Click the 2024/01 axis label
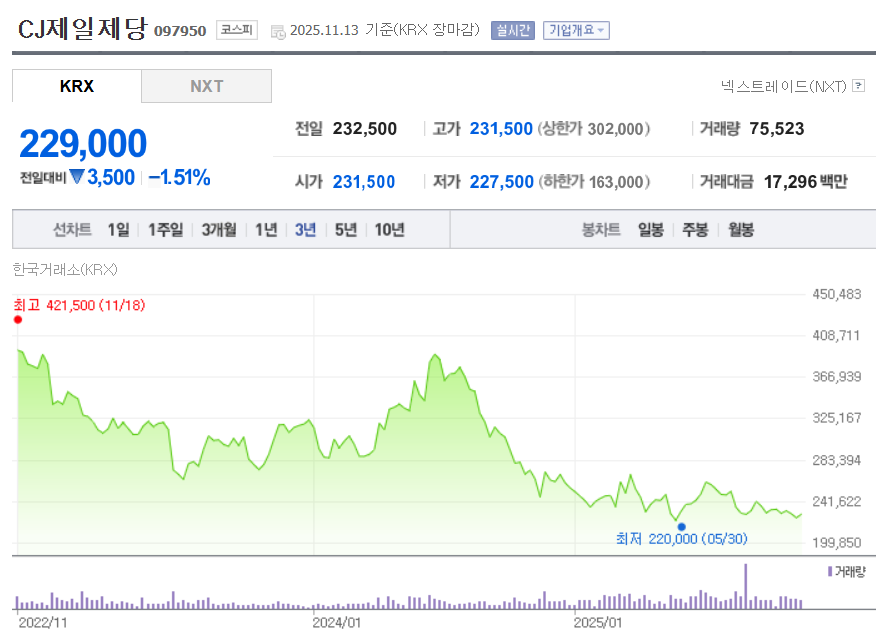The height and width of the screenshot is (639, 876). 337,623
